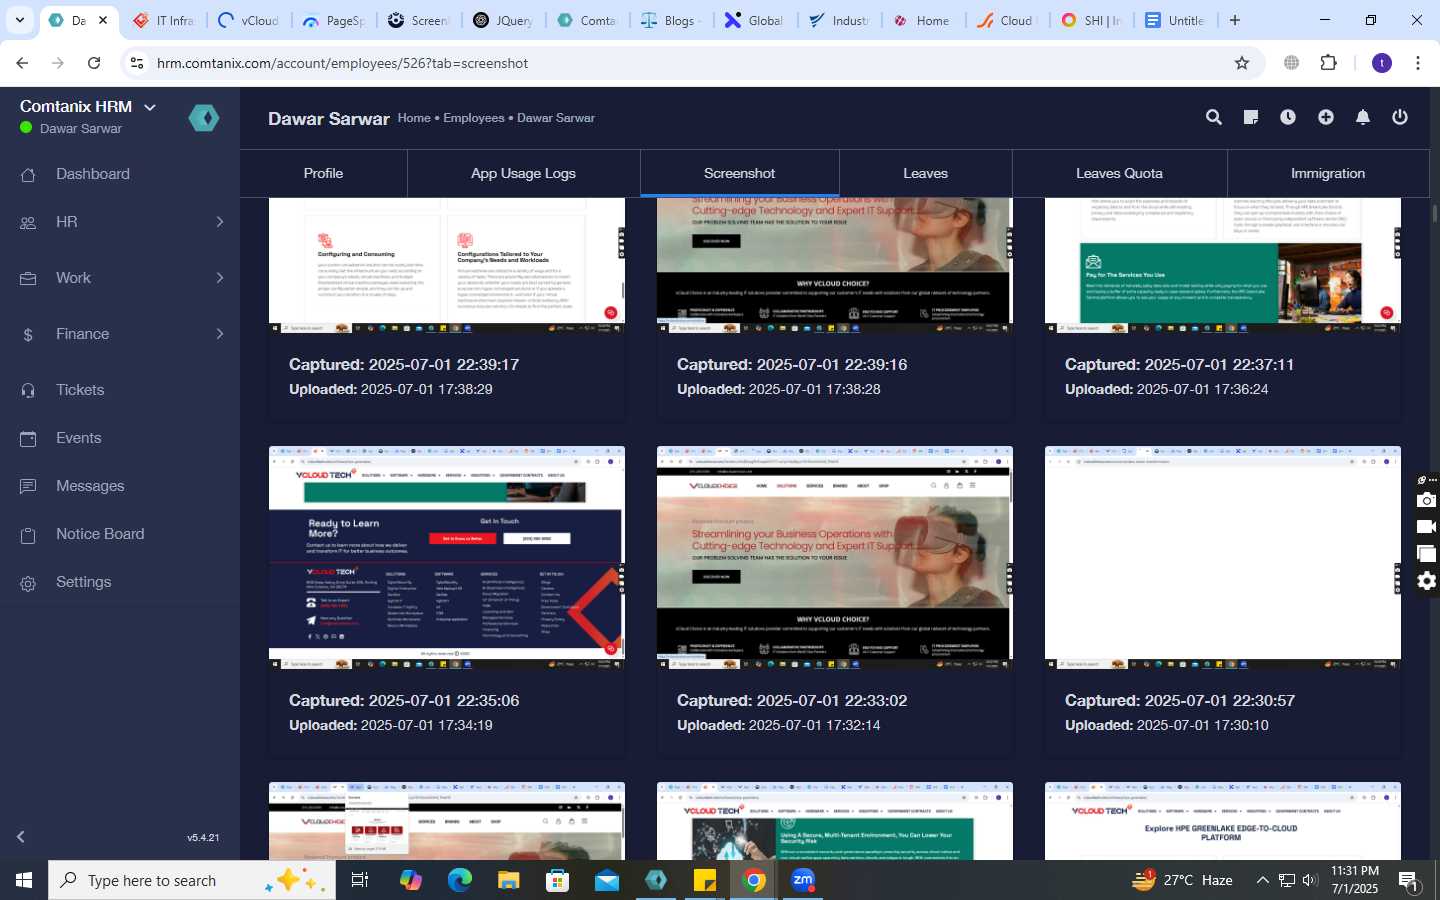Click the Comtanix teal logo icon

(x=204, y=118)
